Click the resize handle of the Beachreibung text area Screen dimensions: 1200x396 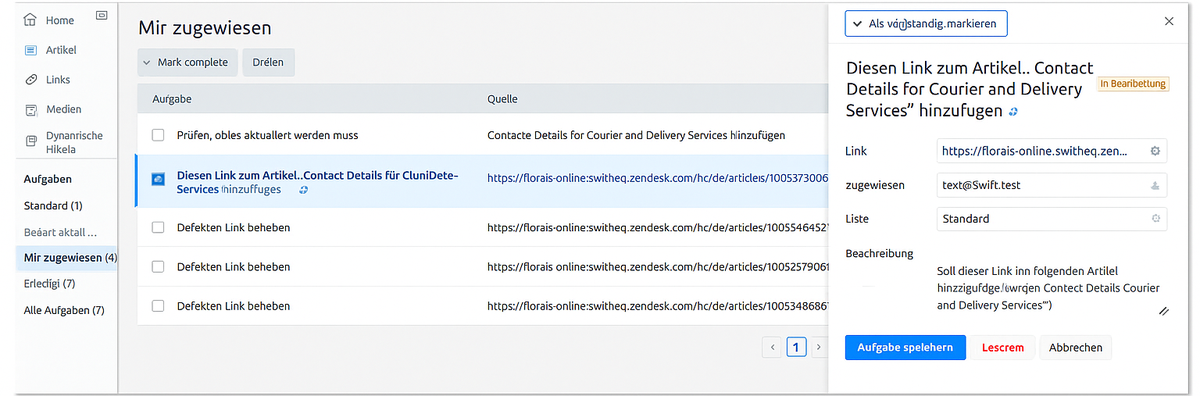click(1163, 312)
